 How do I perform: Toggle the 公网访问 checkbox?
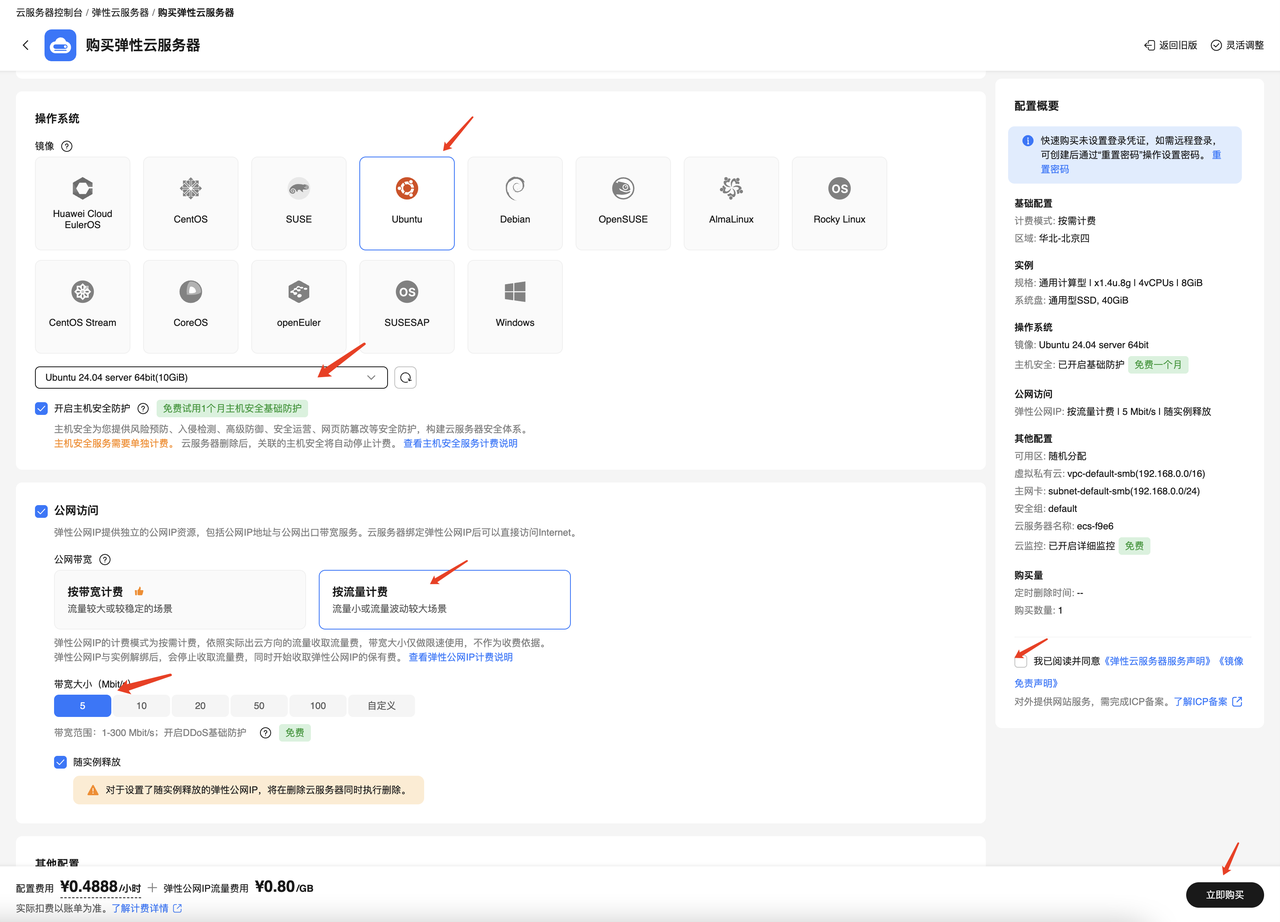pos(41,511)
